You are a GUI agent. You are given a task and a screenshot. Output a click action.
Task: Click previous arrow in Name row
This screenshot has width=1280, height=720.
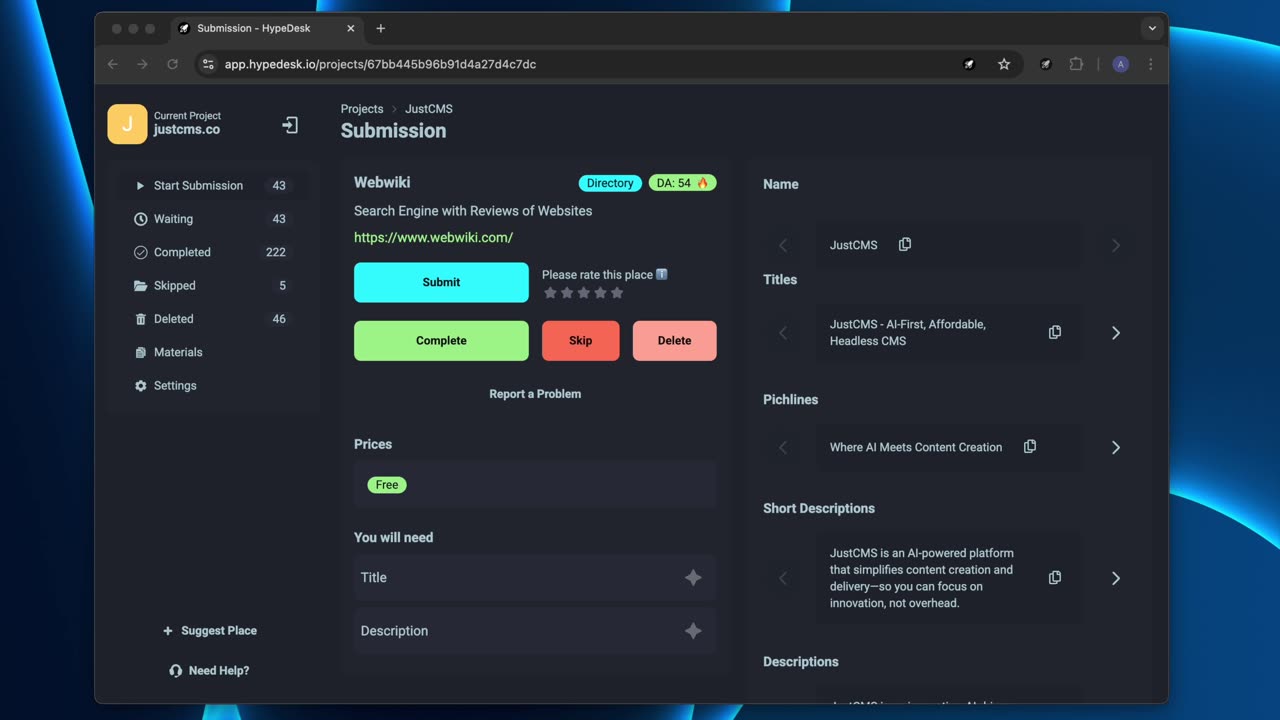click(783, 245)
